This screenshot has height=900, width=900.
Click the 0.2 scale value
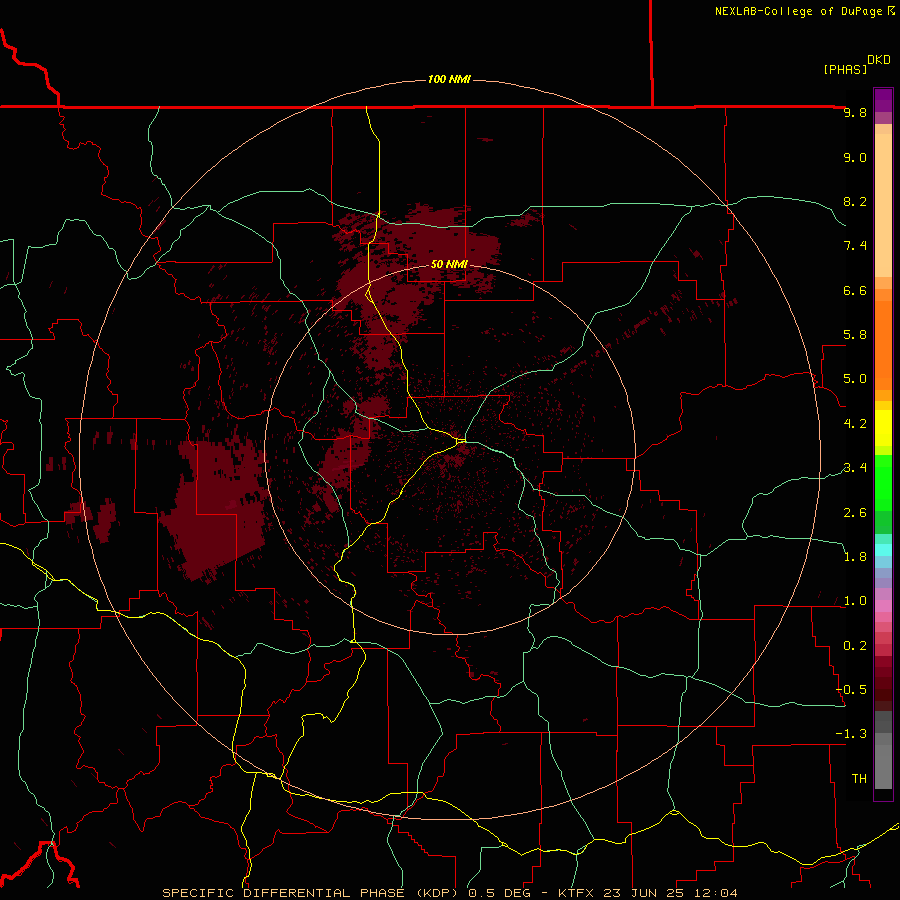click(855, 646)
